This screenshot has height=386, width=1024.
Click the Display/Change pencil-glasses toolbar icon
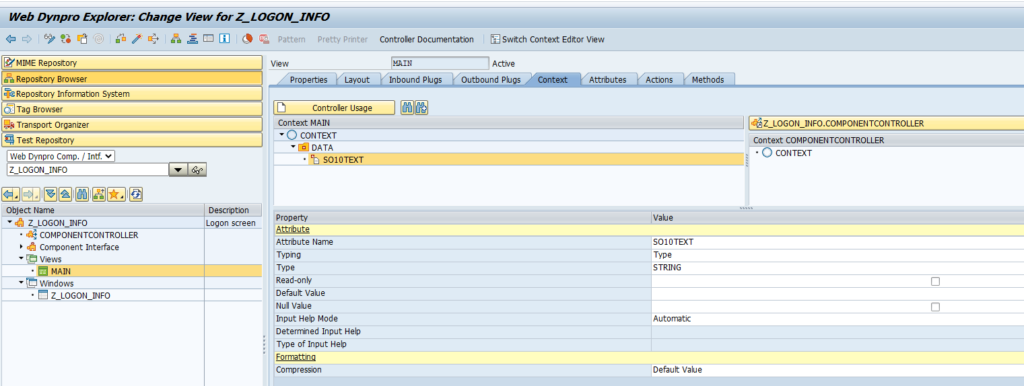tap(49, 39)
